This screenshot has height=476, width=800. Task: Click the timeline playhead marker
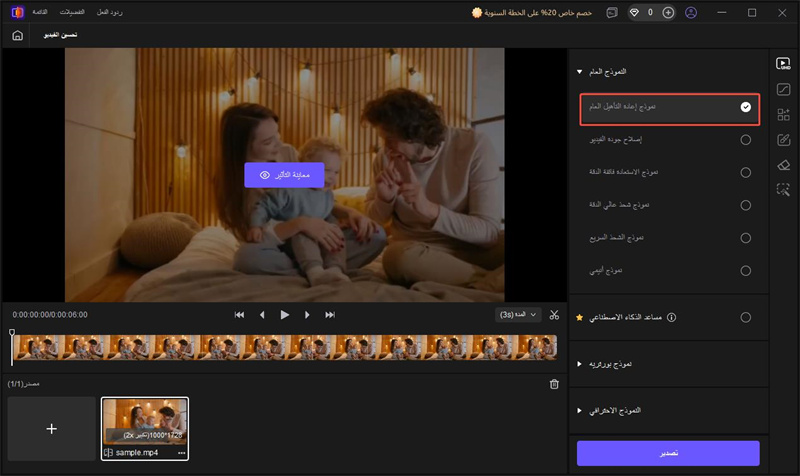pos(12,334)
